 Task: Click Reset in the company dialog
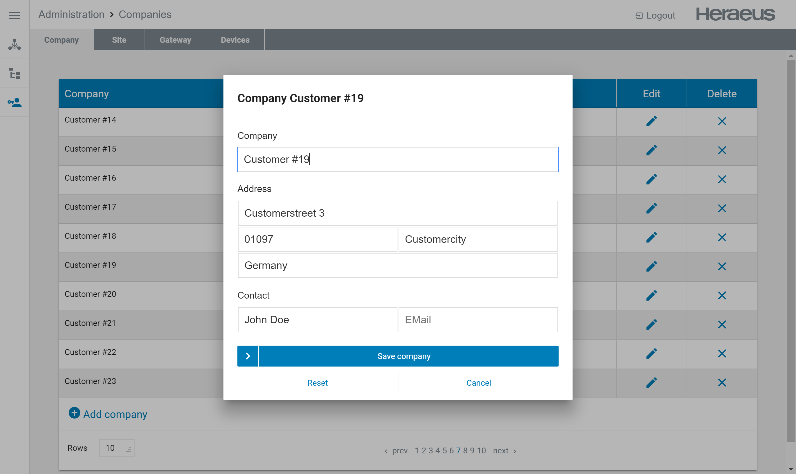pyautogui.click(x=317, y=383)
